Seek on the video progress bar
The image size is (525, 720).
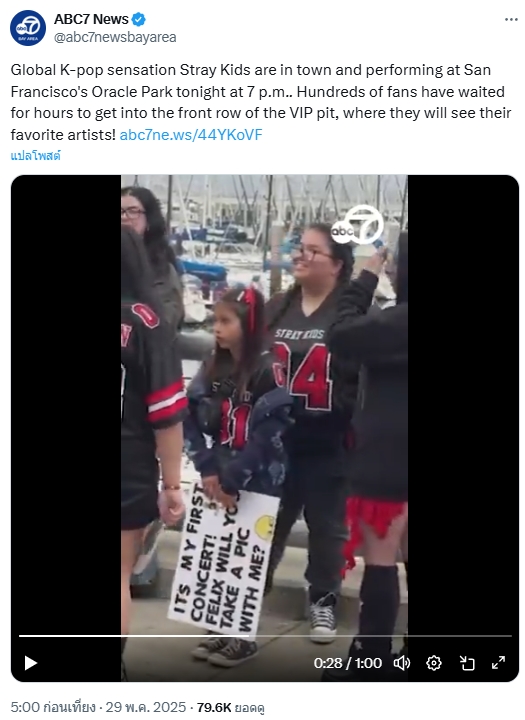point(265,636)
